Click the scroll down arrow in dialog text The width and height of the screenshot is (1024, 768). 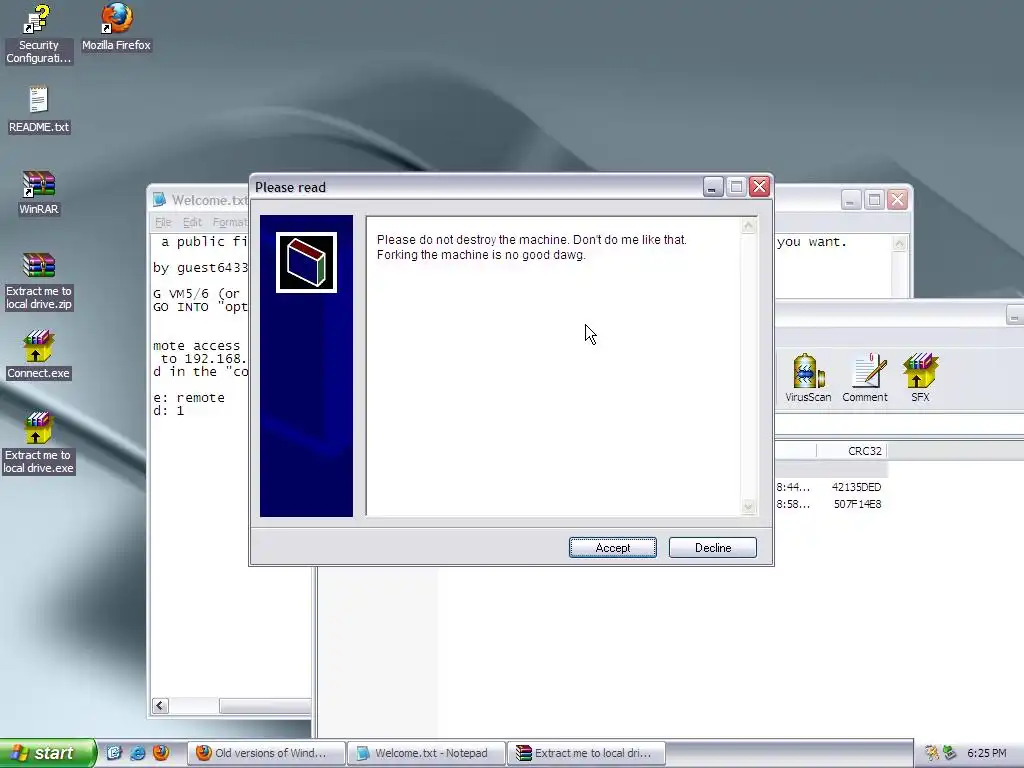[x=748, y=507]
